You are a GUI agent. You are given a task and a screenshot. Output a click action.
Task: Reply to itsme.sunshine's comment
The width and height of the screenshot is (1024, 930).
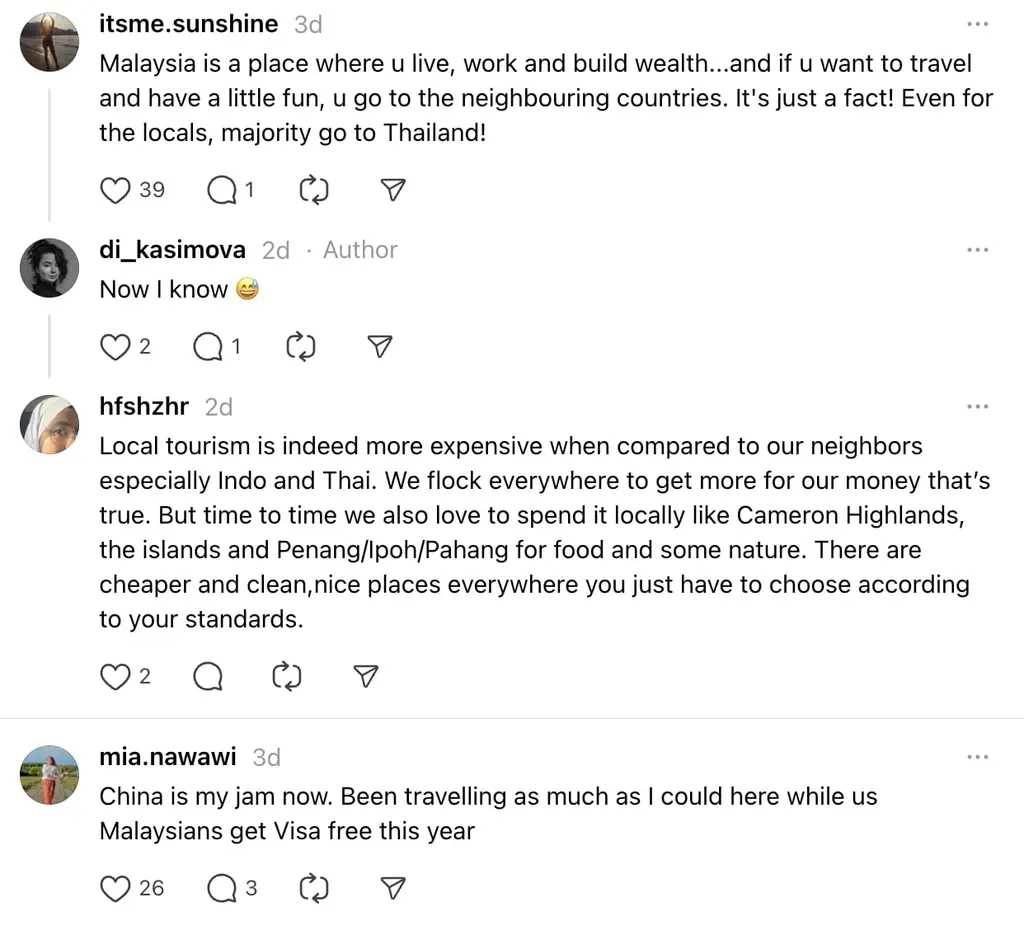point(222,190)
